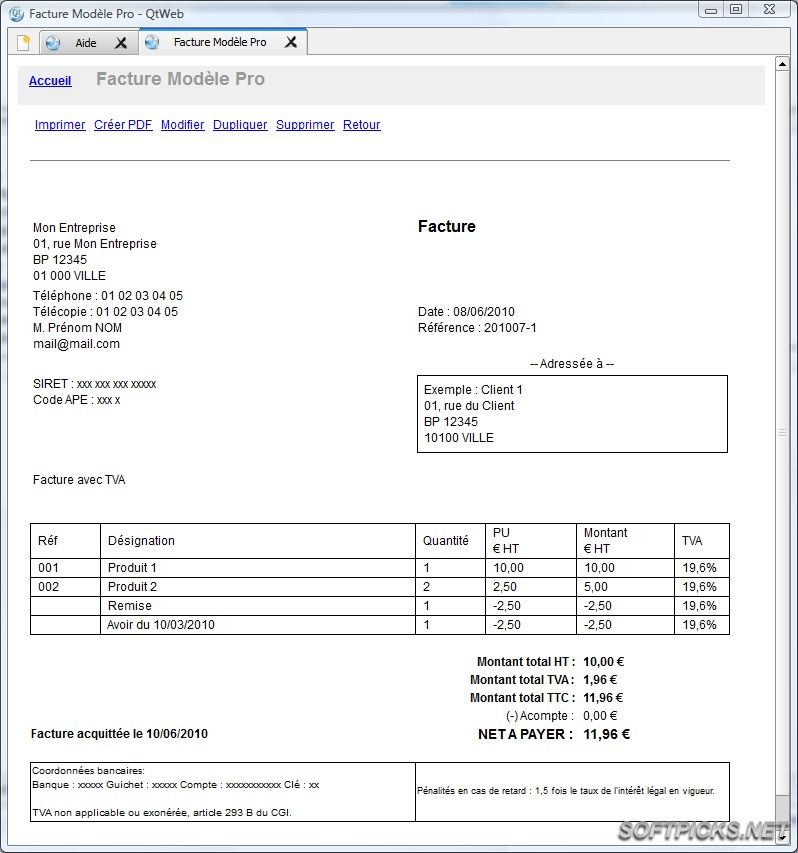The image size is (798, 853).
Task: Click the Imprimer link
Action: (60, 125)
